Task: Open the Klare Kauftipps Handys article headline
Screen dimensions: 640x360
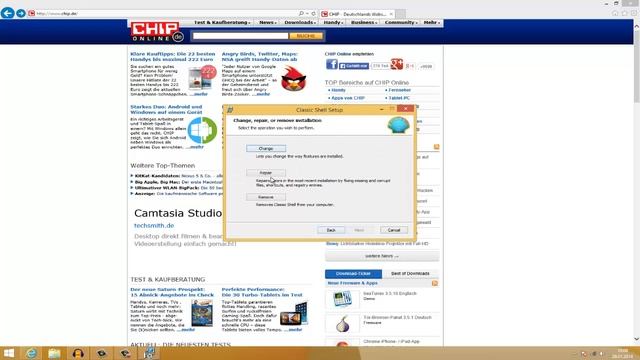Action: coord(172,56)
